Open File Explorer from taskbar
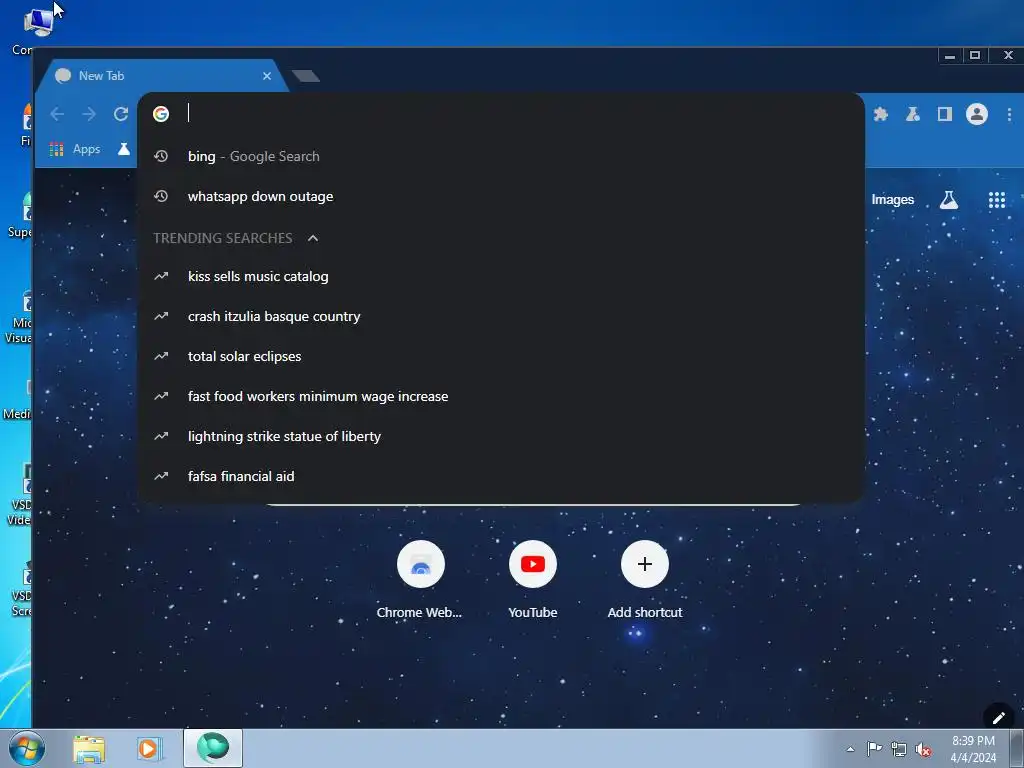 [89, 749]
